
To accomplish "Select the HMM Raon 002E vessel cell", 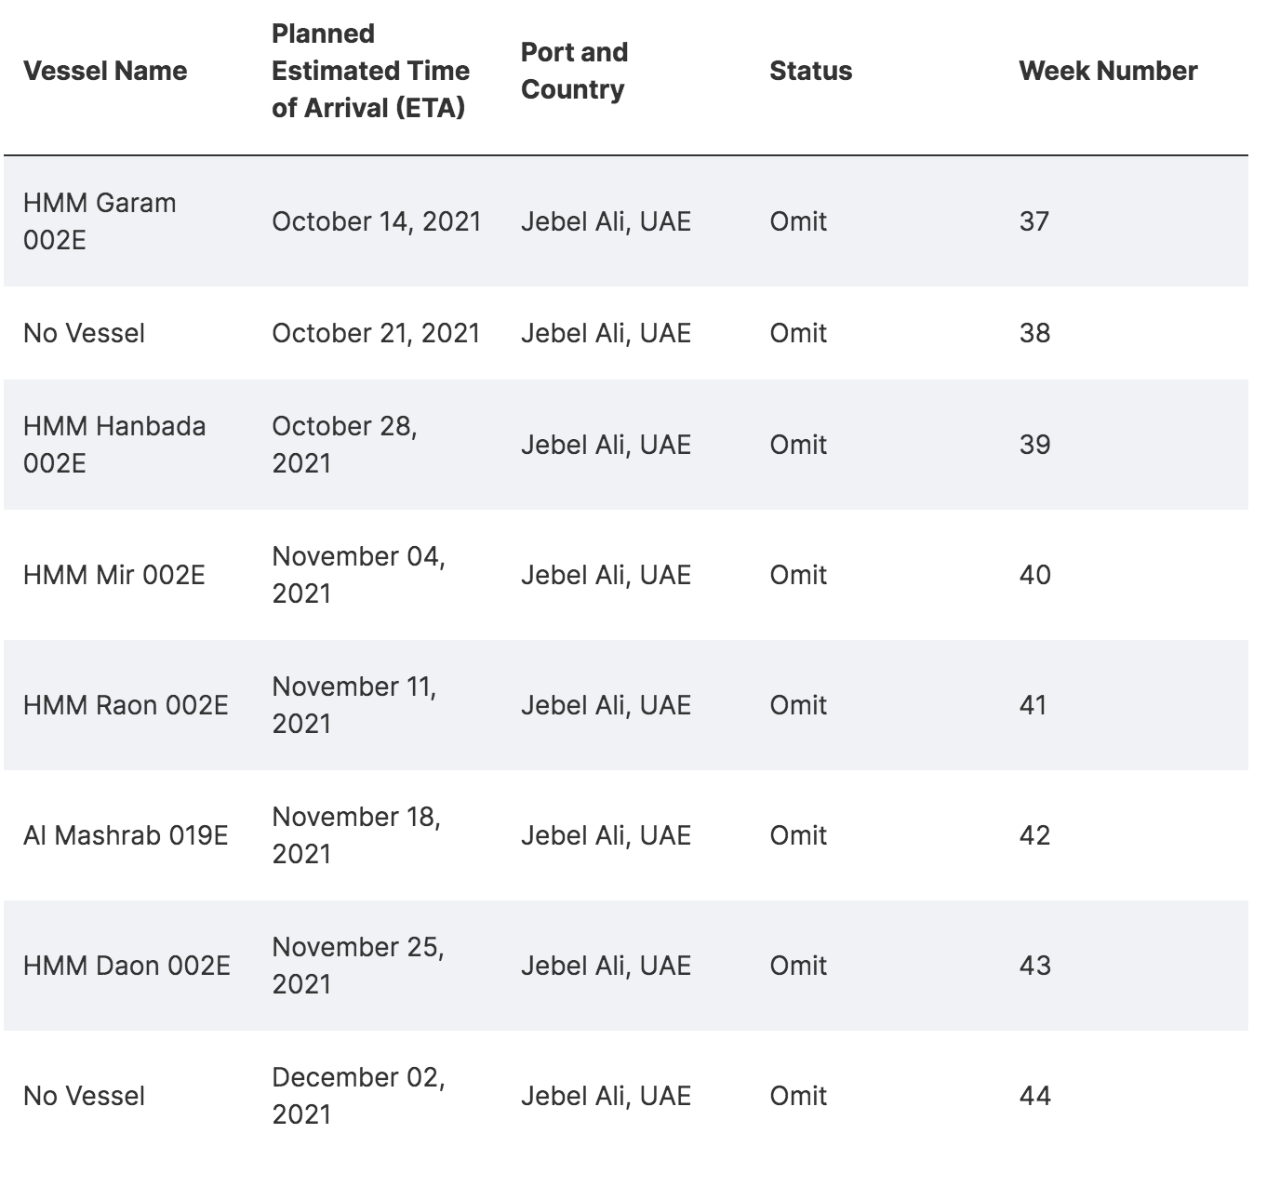I will tap(125, 705).
